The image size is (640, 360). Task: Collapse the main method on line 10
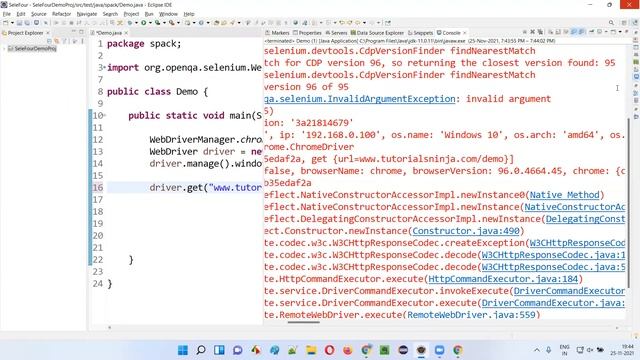pos(104,116)
